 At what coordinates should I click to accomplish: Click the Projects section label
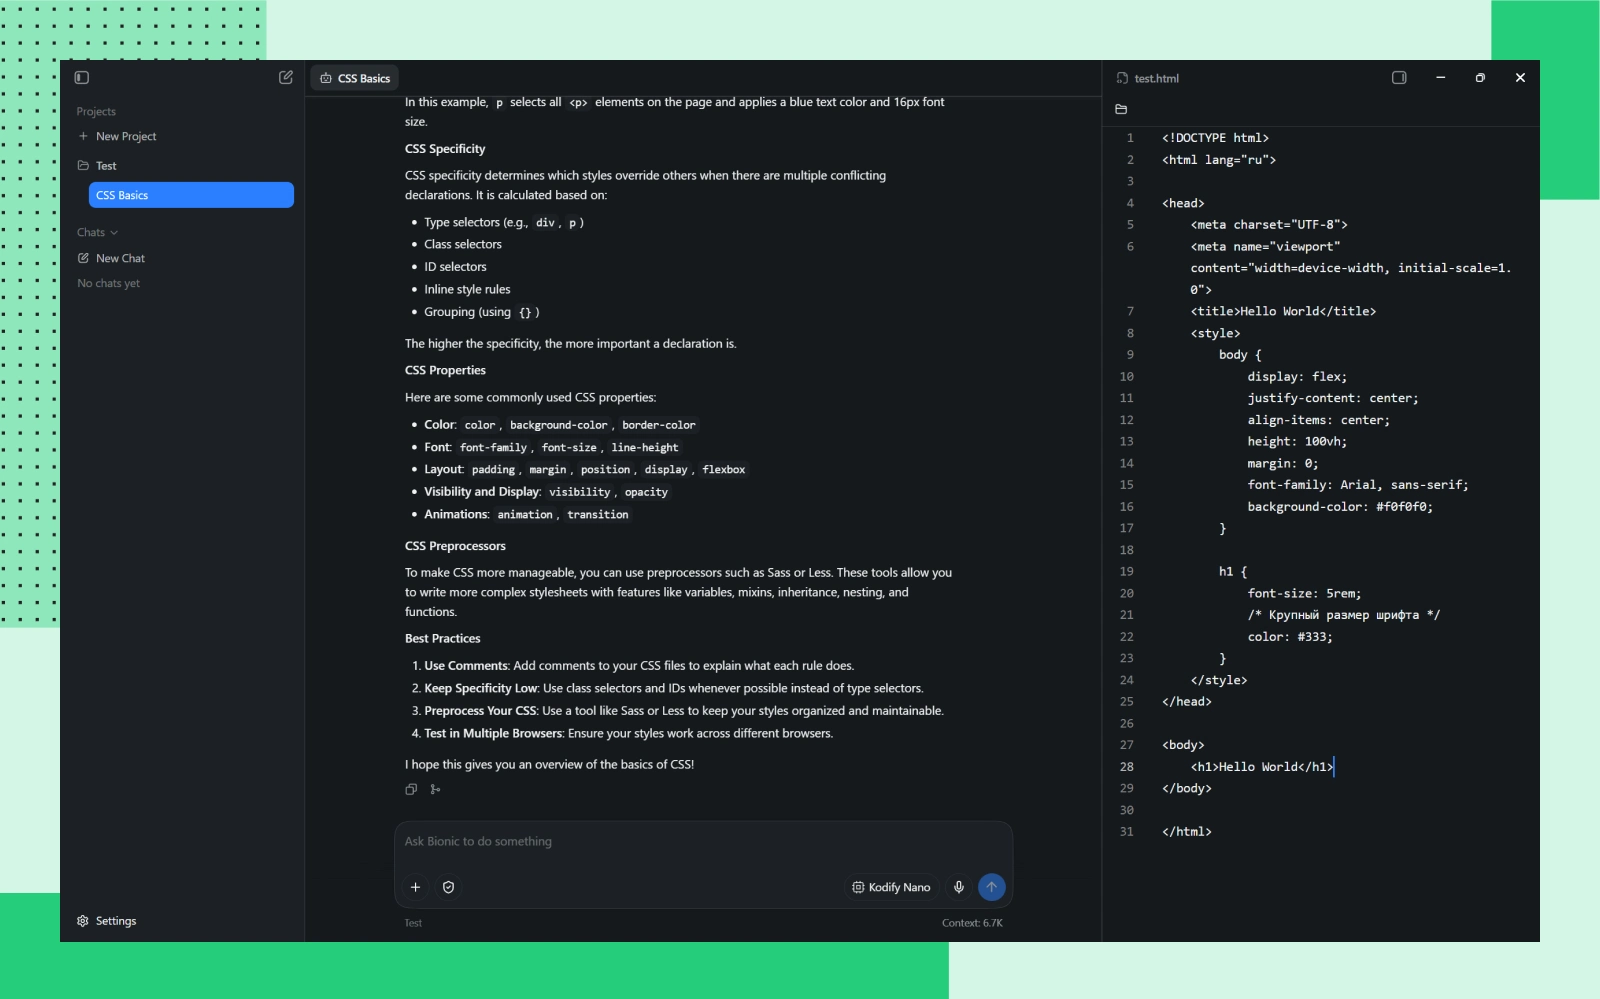tap(96, 112)
